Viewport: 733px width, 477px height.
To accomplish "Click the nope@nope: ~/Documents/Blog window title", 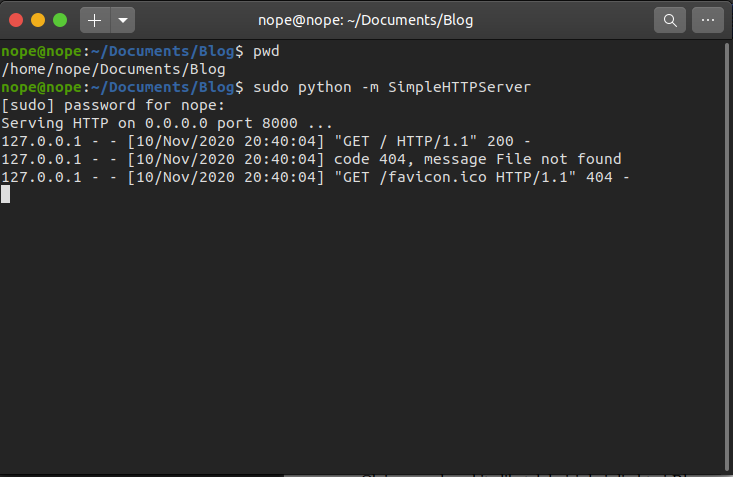I will (366, 20).
